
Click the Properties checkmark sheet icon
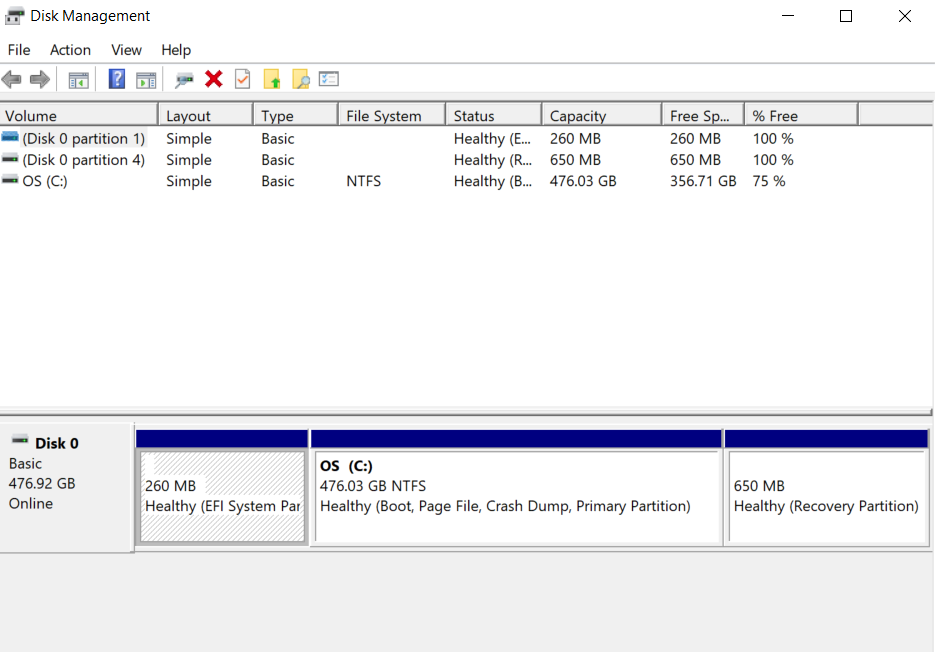point(243,79)
